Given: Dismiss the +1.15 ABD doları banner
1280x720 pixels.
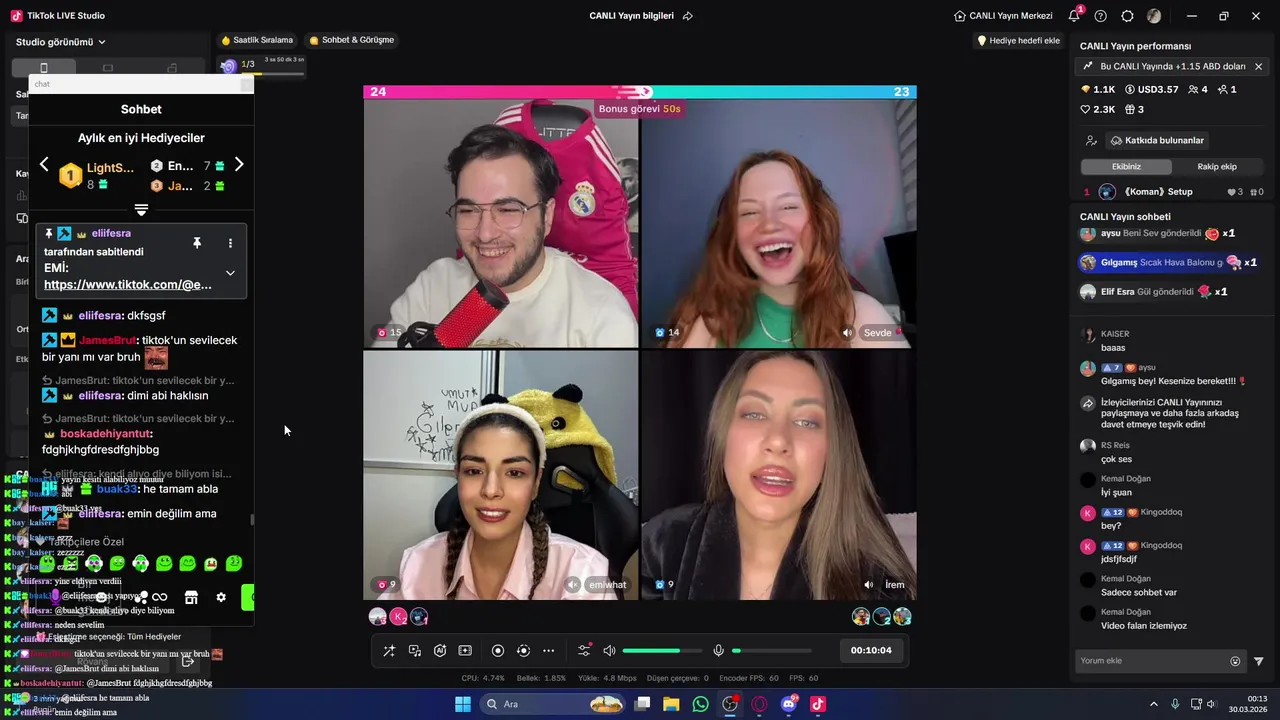Looking at the screenshot, I should 1258,67.
